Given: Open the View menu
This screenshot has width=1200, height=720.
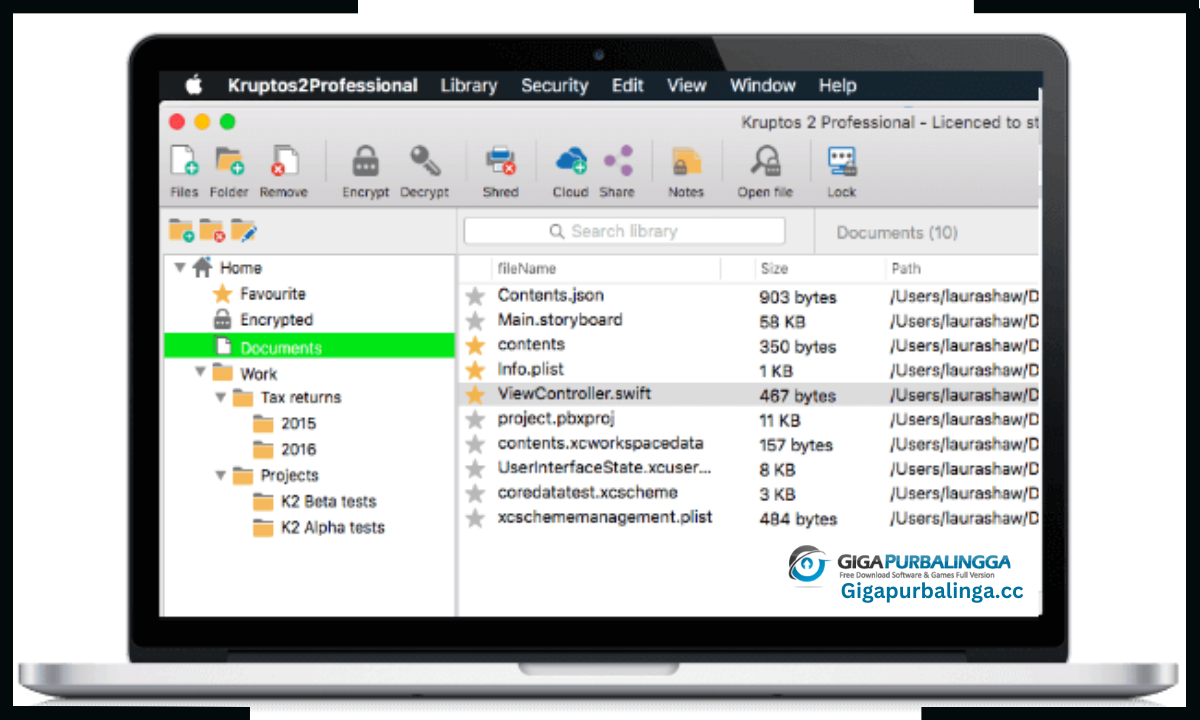Looking at the screenshot, I should (687, 85).
